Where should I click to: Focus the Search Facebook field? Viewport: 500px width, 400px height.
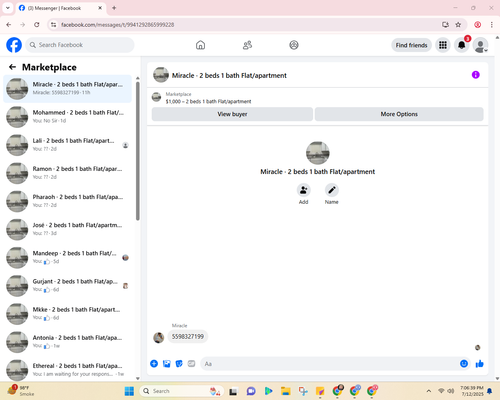[80, 45]
